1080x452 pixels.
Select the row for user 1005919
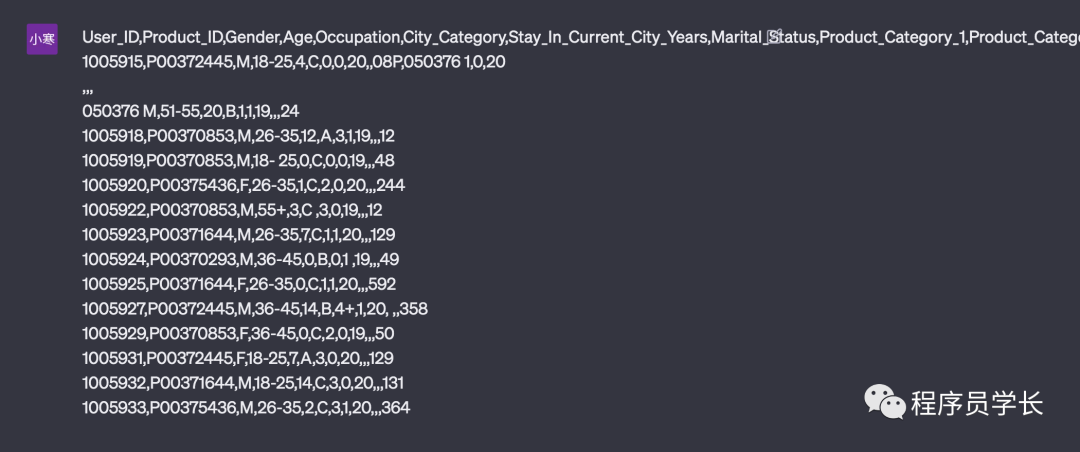point(238,161)
